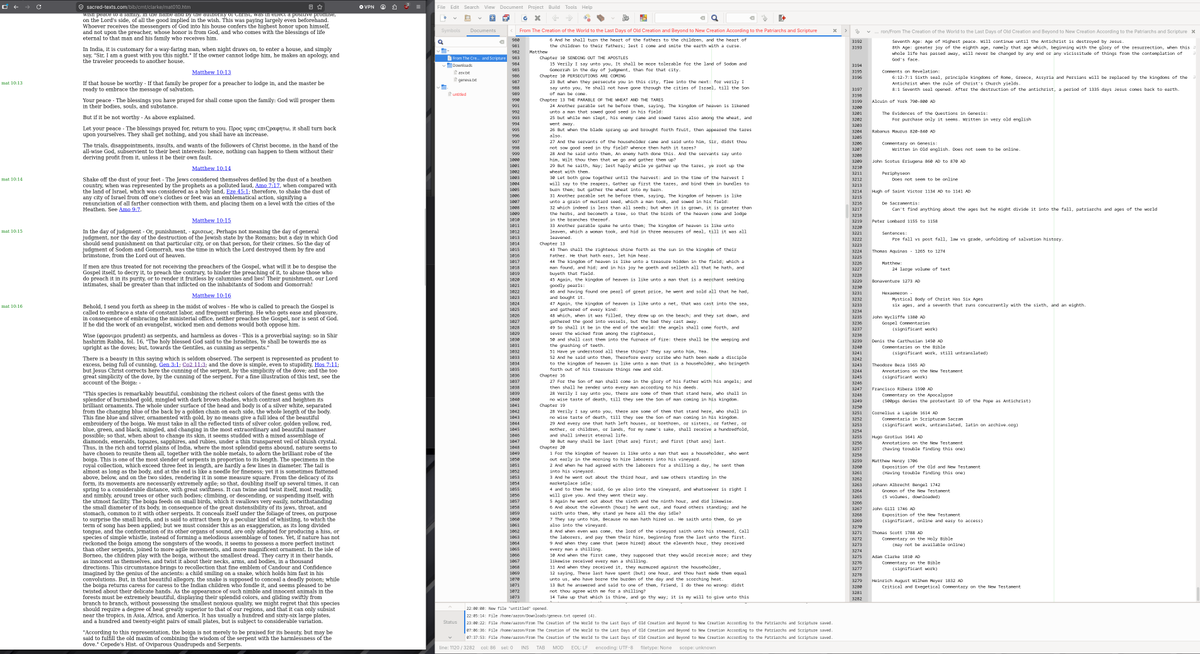Open the Status tab in message window

(x=450, y=622)
